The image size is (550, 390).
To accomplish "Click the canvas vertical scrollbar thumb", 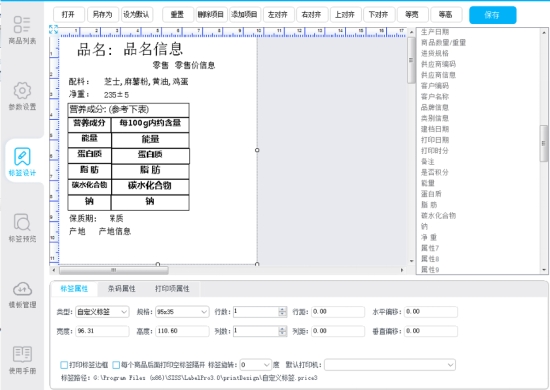I will (x=411, y=60).
